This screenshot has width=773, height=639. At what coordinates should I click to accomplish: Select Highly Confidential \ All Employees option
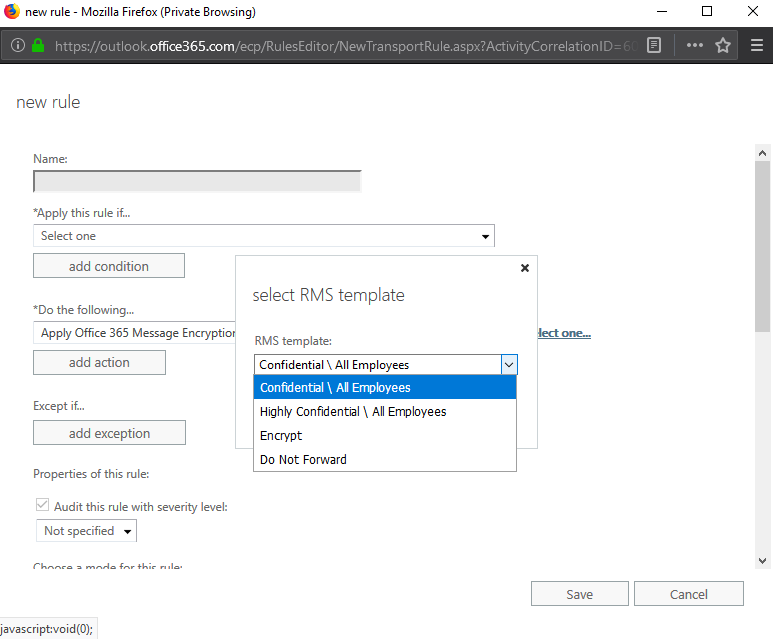[385, 412]
